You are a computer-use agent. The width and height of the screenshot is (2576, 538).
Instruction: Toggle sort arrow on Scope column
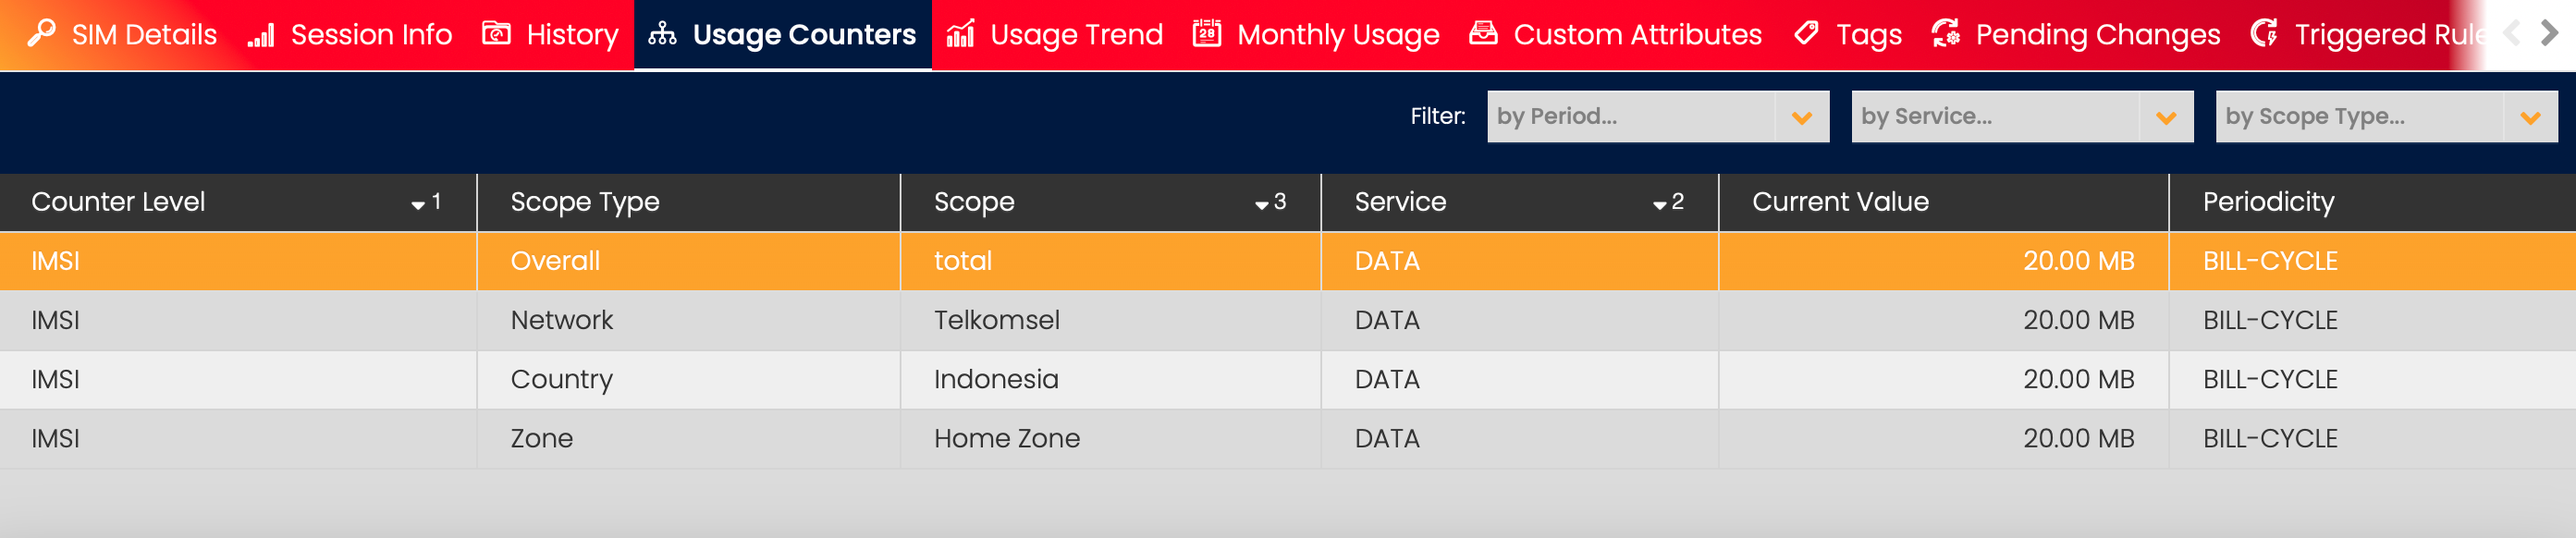[x=1261, y=204]
